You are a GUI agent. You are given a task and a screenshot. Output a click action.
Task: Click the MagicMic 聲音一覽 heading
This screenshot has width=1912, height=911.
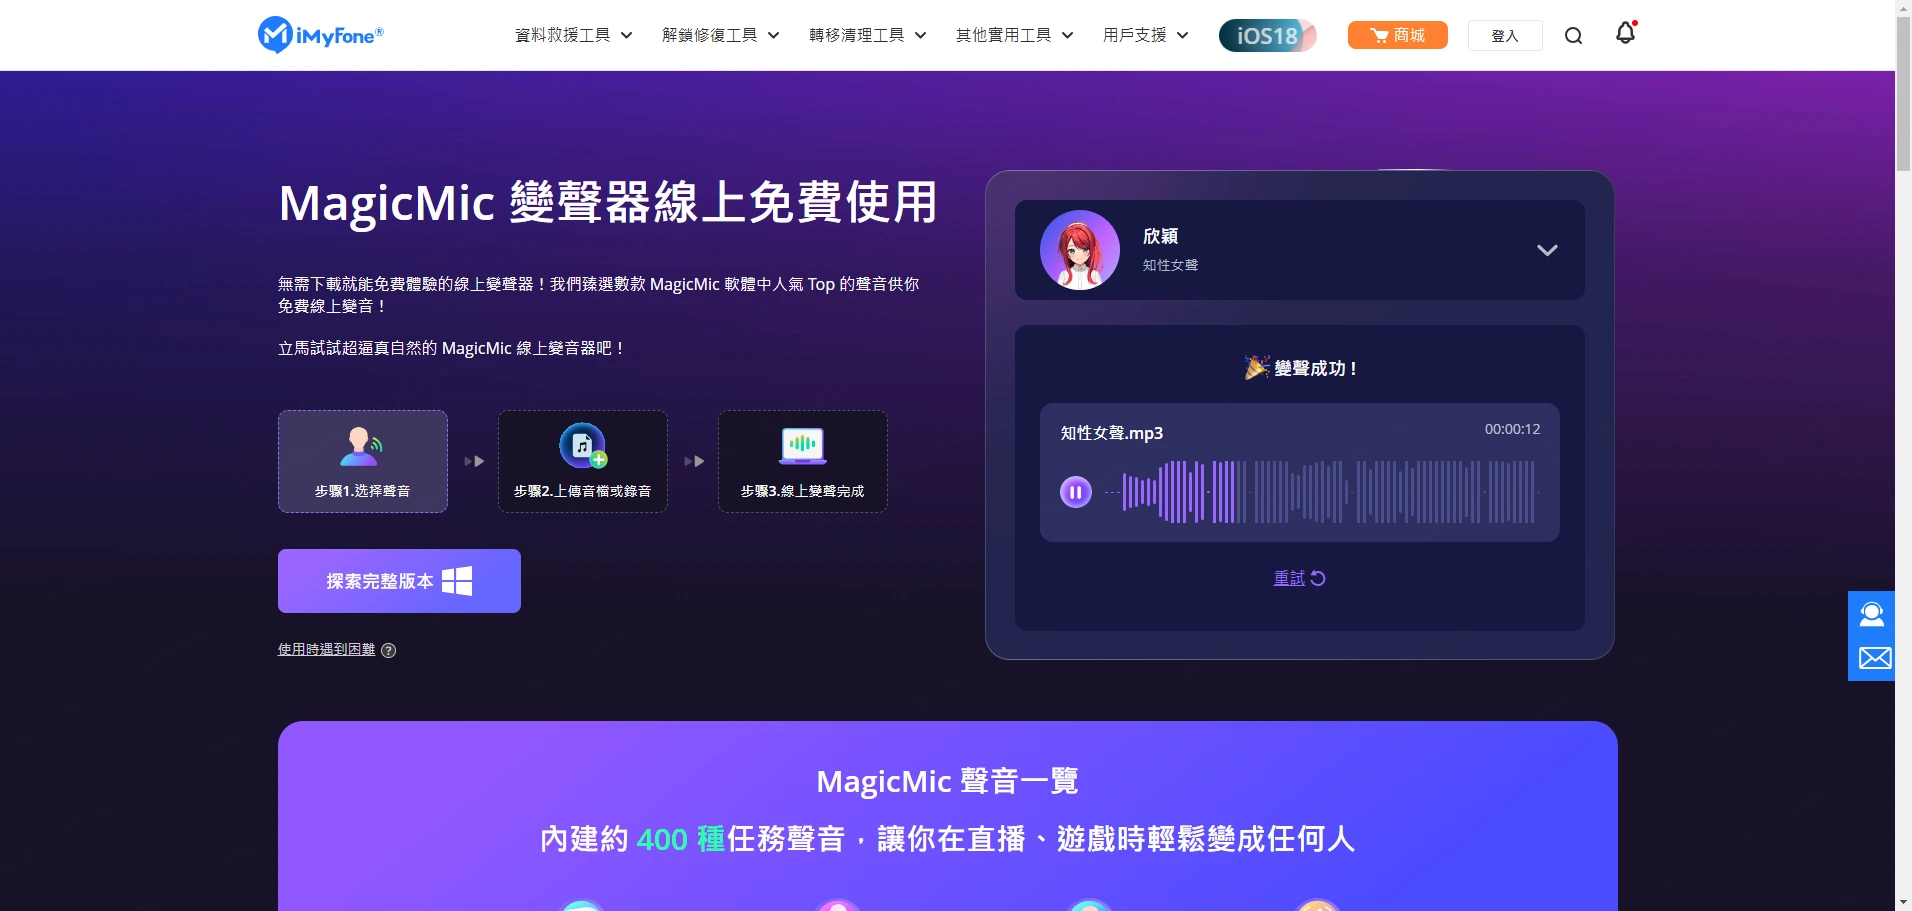[947, 781]
